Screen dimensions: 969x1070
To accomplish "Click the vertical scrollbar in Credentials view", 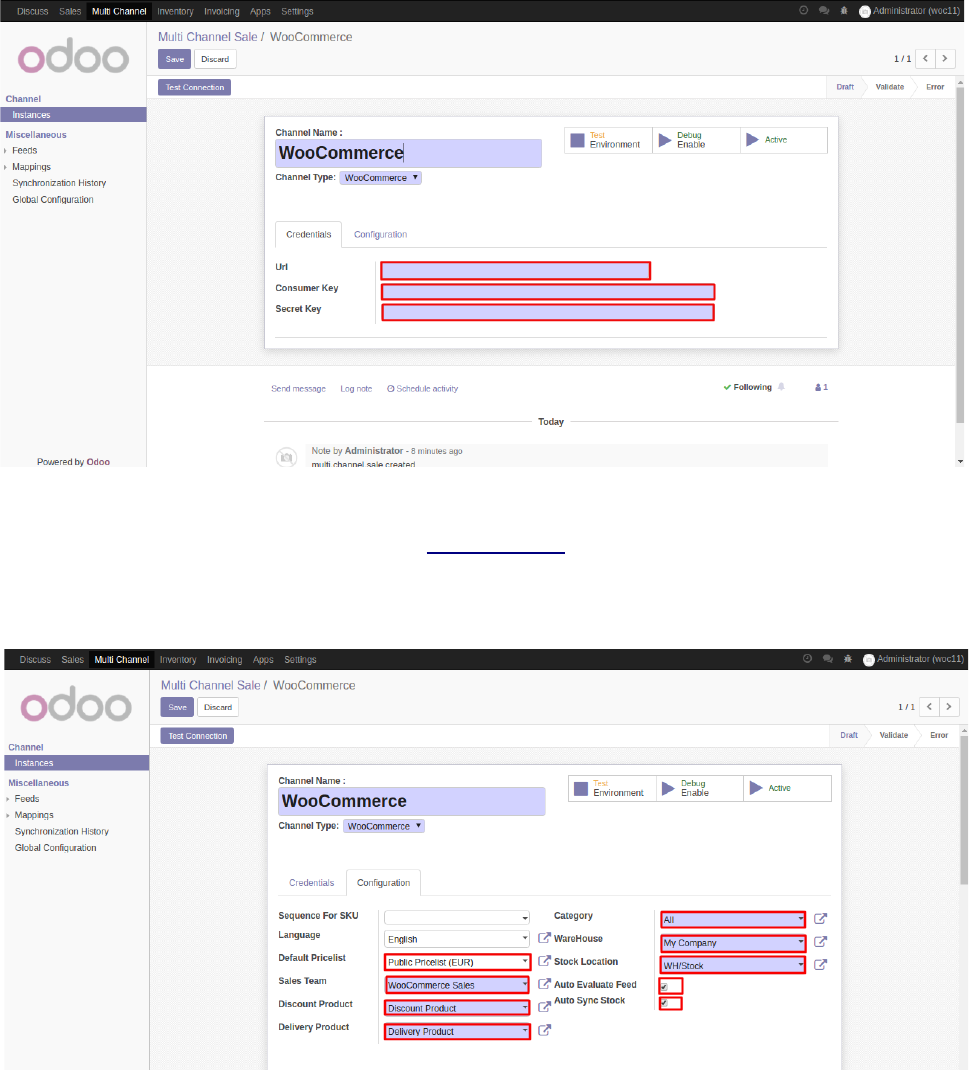I will pyautogui.click(x=960, y=255).
